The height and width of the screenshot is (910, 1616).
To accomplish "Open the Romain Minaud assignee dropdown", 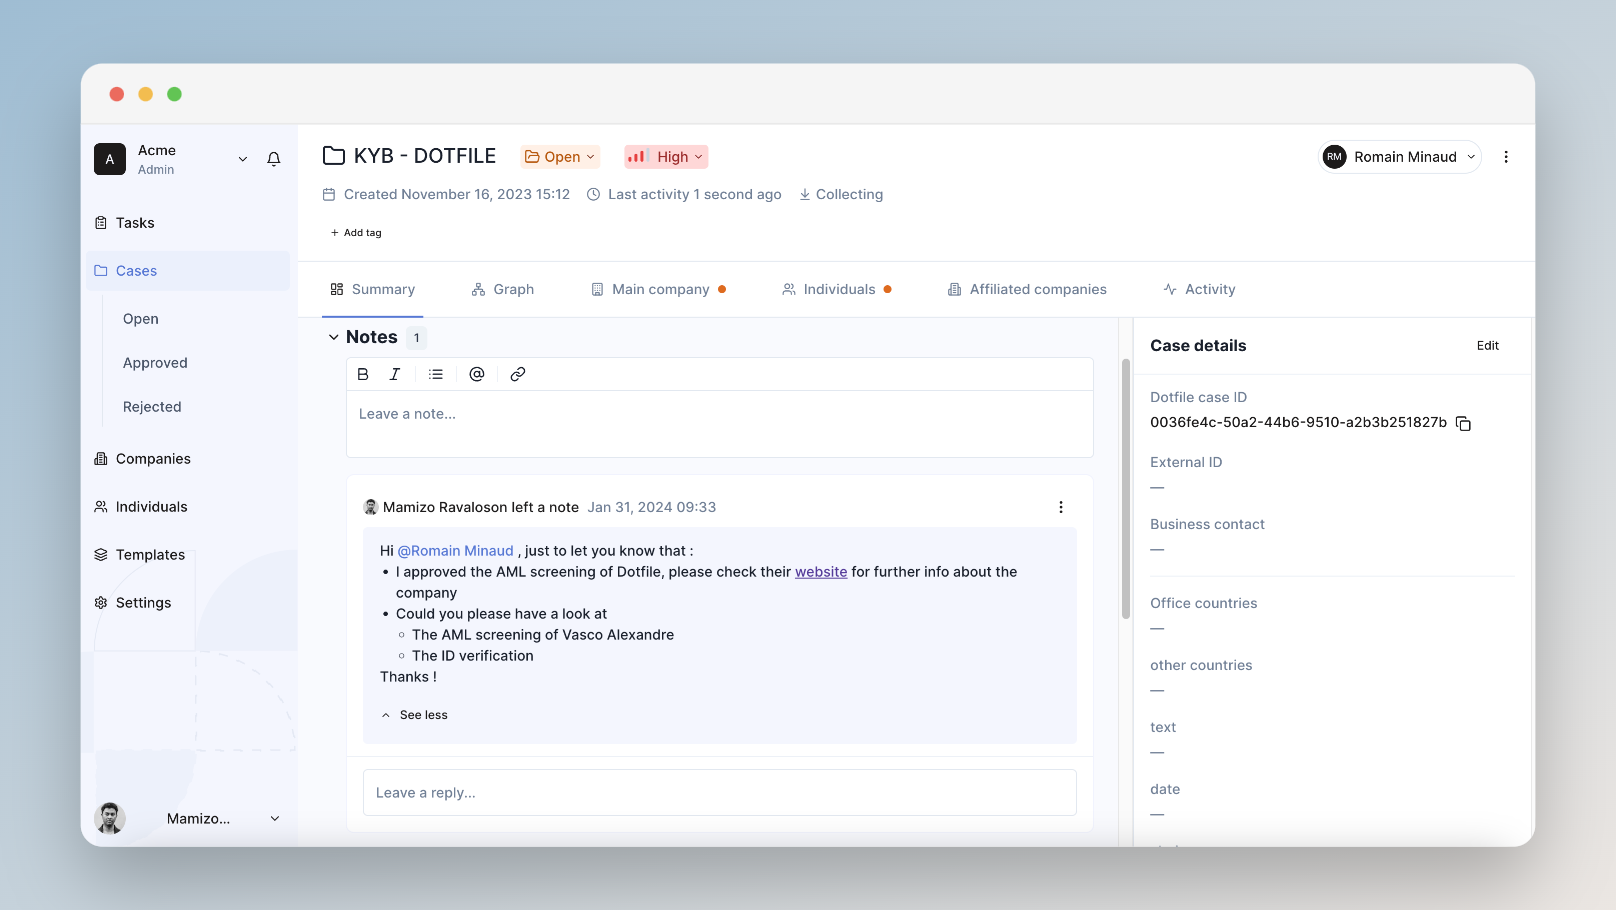I will pyautogui.click(x=1400, y=157).
